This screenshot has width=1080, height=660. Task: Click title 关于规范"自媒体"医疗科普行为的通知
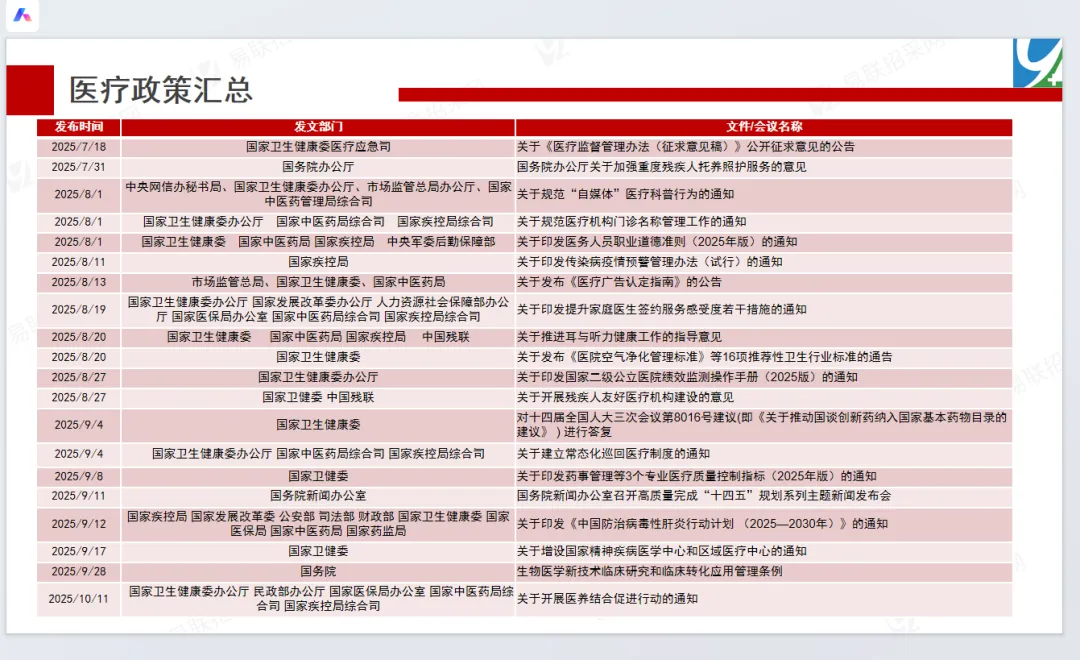[625, 194]
